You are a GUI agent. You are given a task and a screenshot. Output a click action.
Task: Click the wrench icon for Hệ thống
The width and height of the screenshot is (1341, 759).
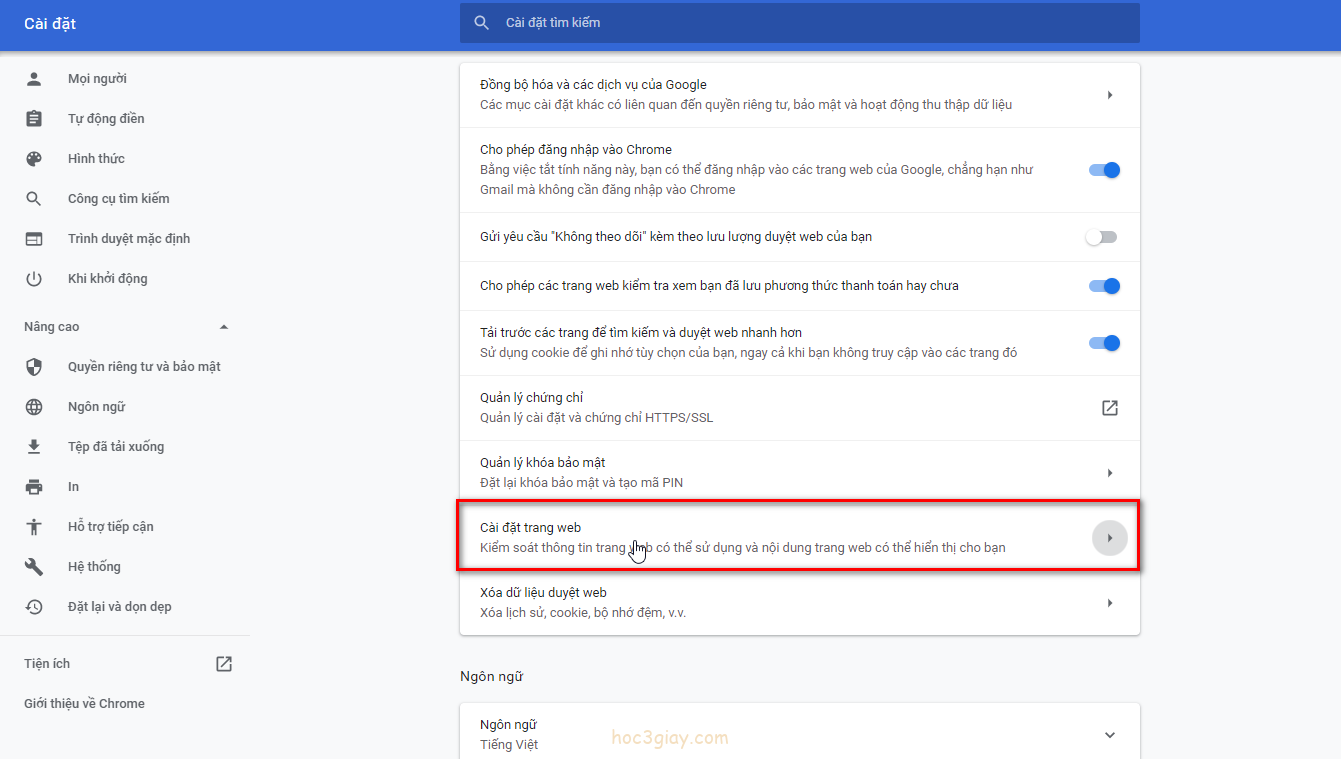point(34,567)
